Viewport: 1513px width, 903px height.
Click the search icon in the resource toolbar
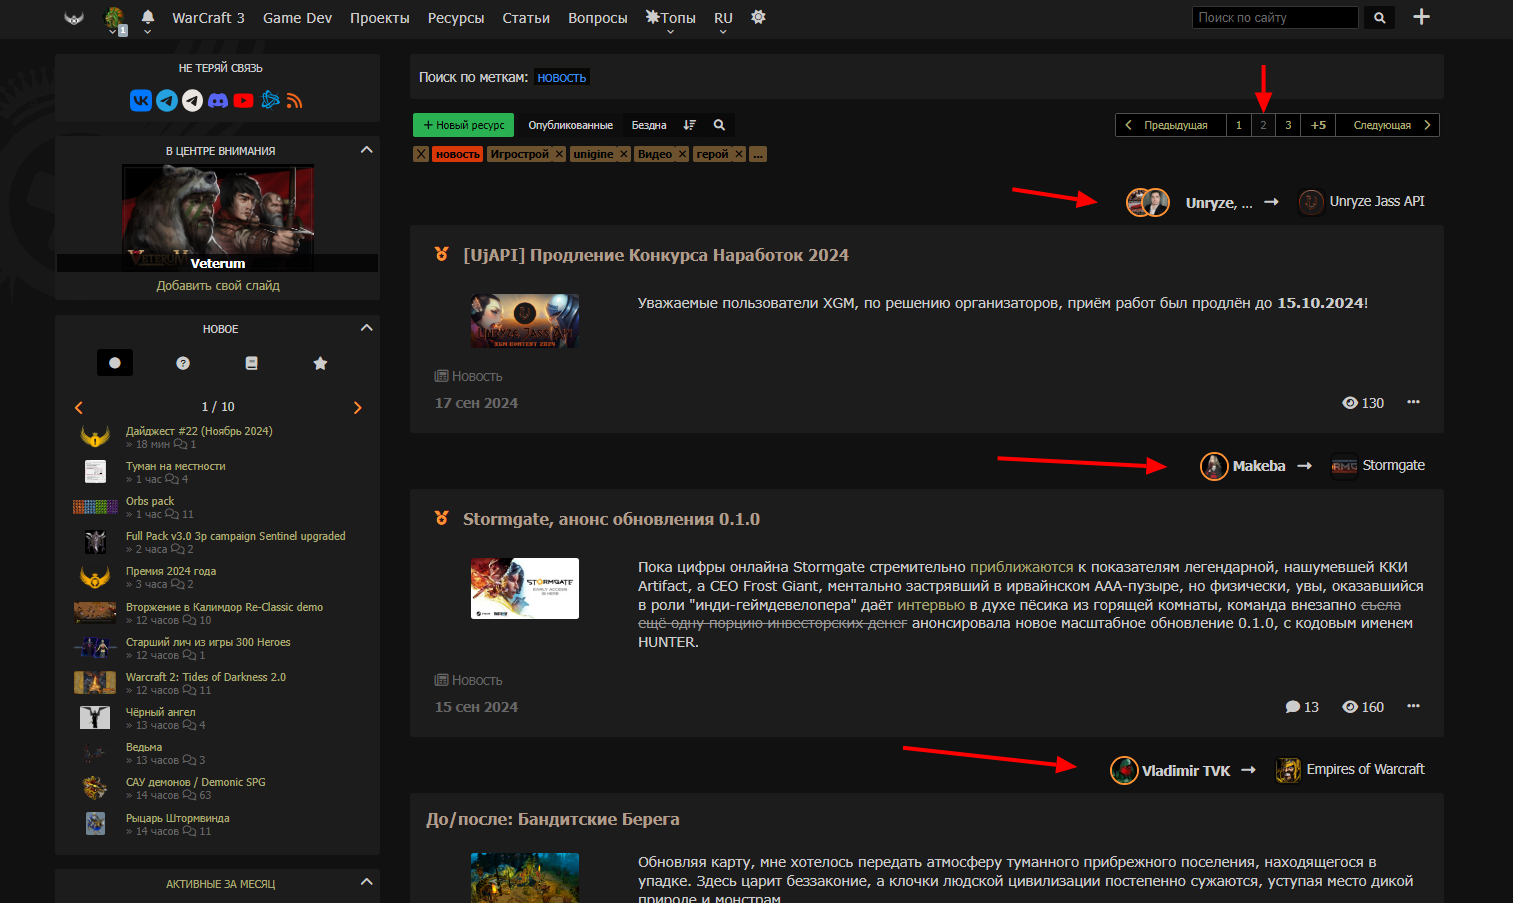click(719, 125)
